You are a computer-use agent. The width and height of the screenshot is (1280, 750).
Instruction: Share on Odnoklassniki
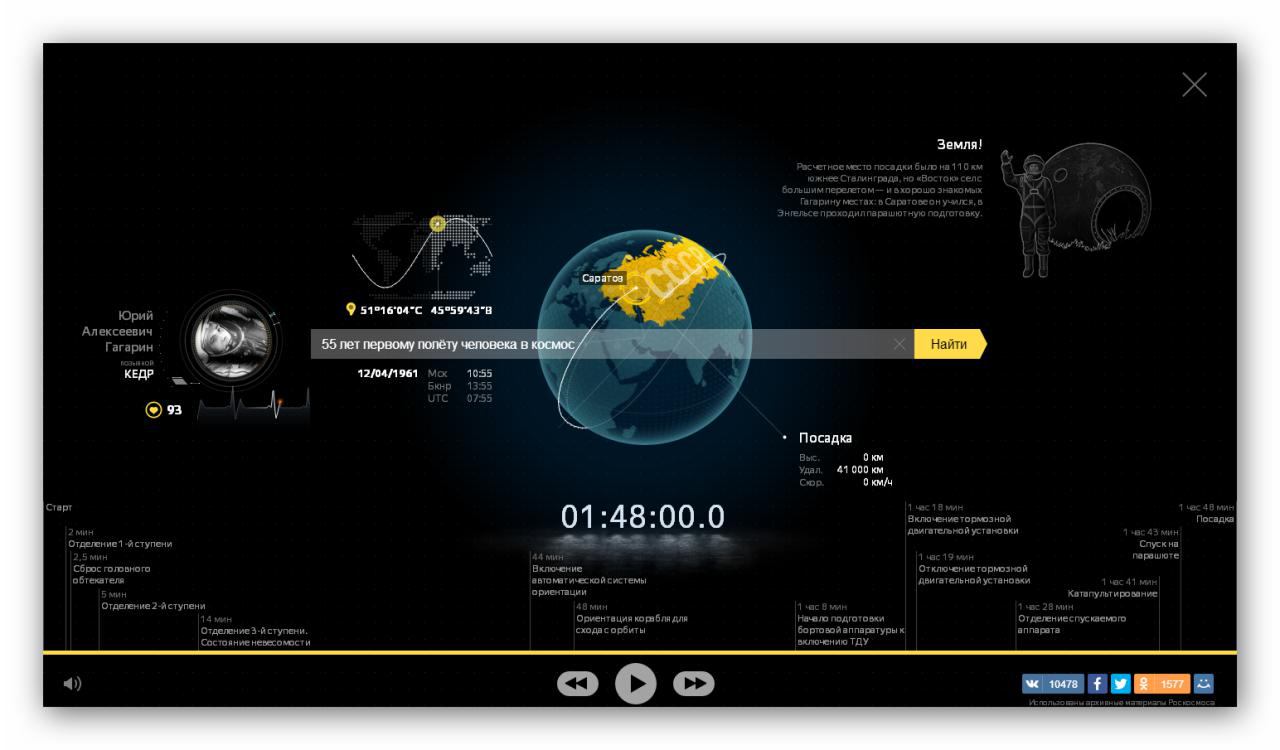point(1161,684)
